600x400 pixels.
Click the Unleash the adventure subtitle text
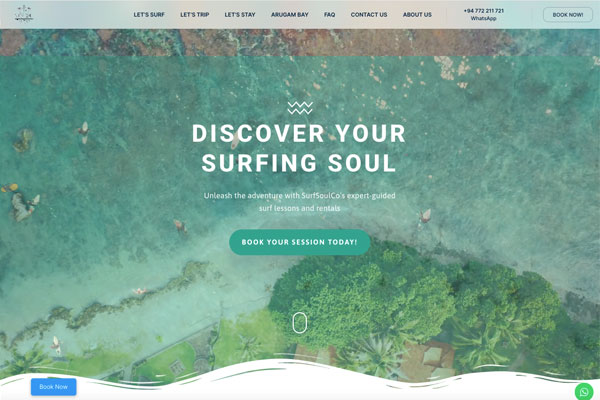point(300,202)
